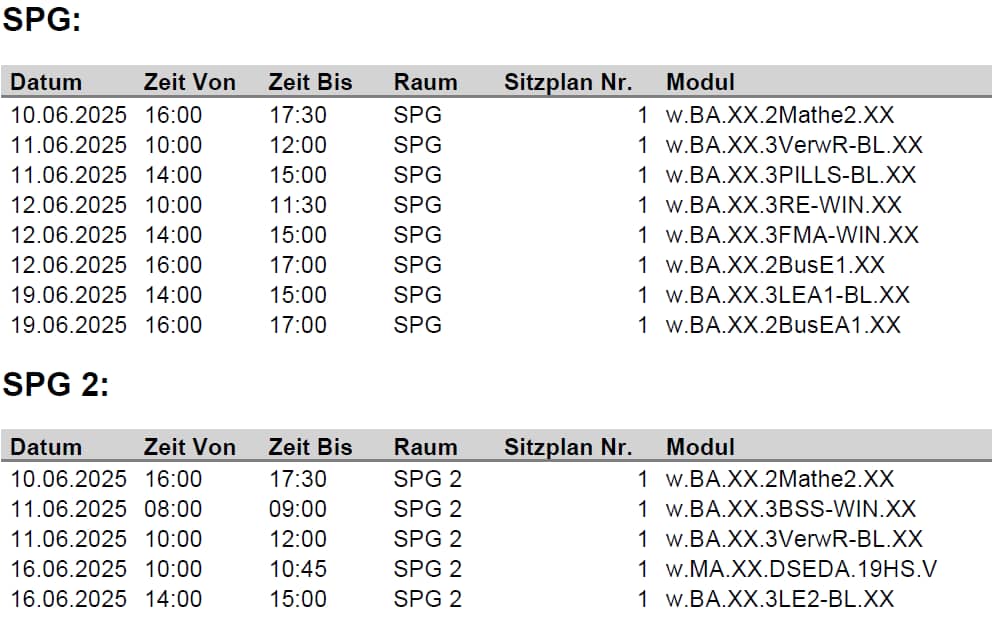This screenshot has height=618, width=993.
Task: Select module w.BA.XX.3PILLS-BL.XX
Action: [x=790, y=175]
